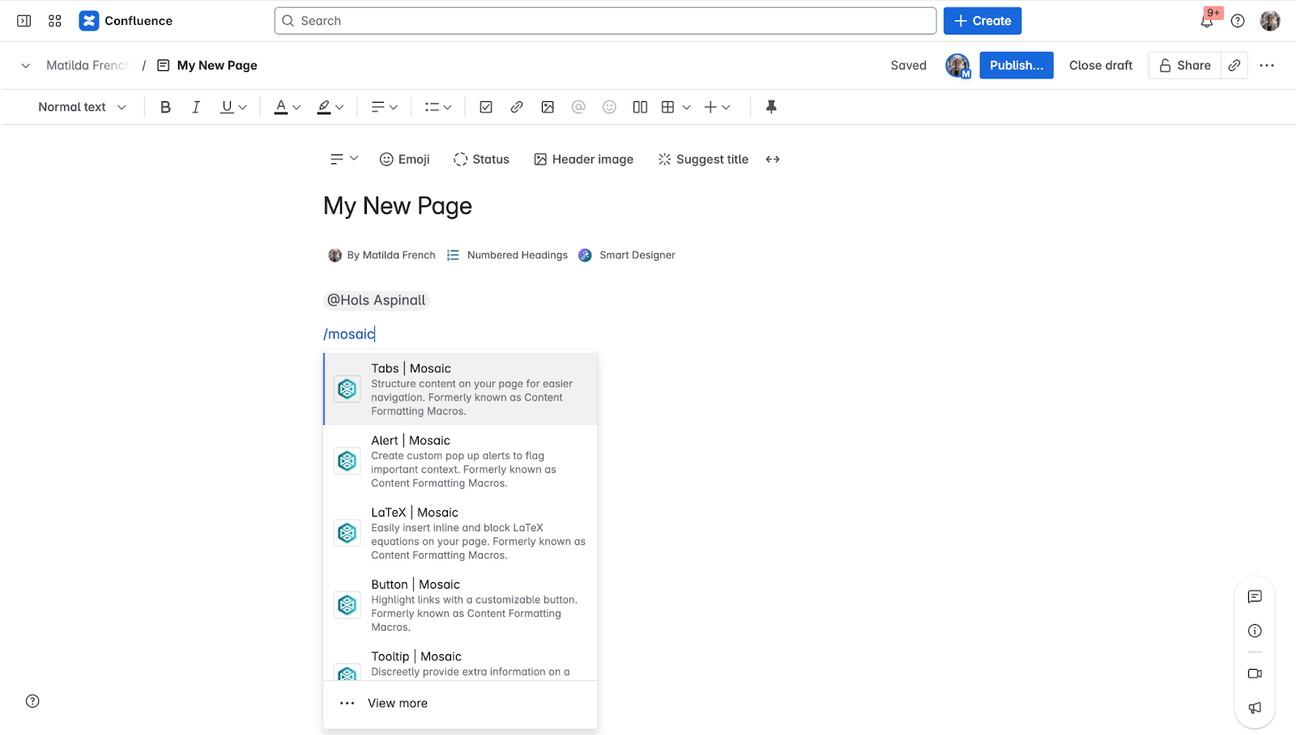The image size is (1296, 735).
Task: Open the emoji picker in the toolbar
Action: pyautogui.click(x=609, y=107)
